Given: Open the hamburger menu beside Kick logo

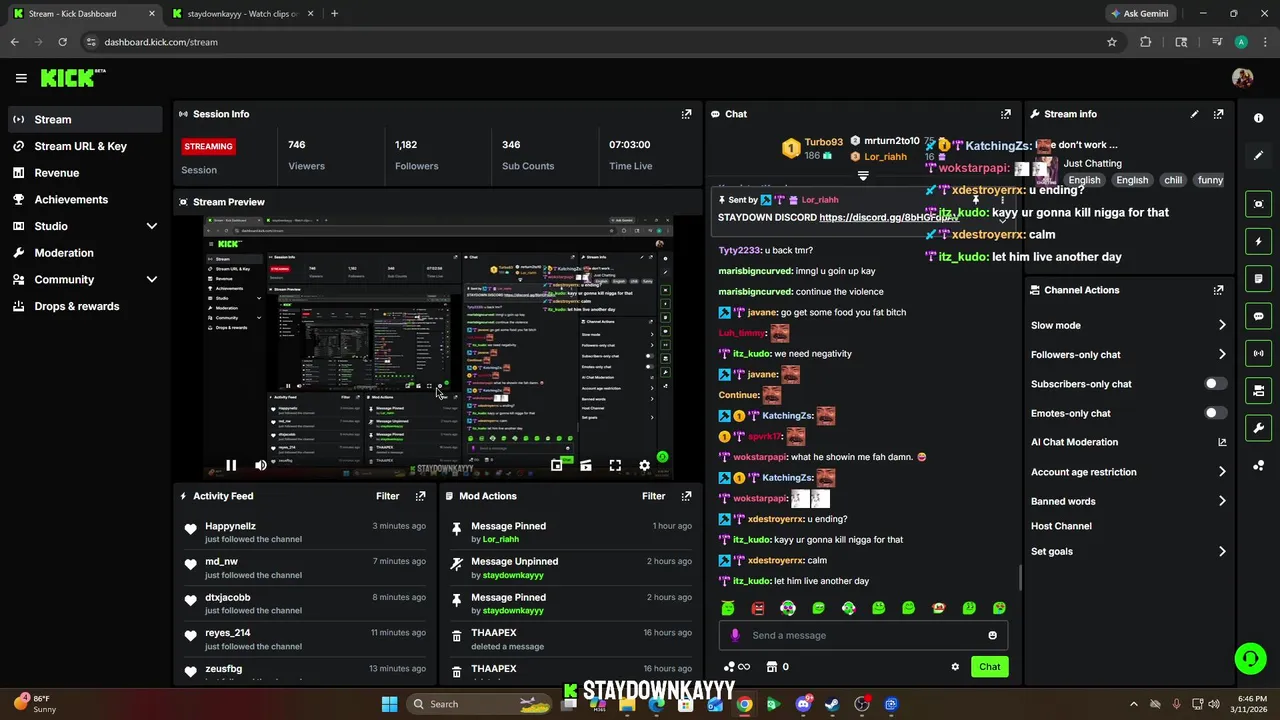Looking at the screenshot, I should (21, 78).
